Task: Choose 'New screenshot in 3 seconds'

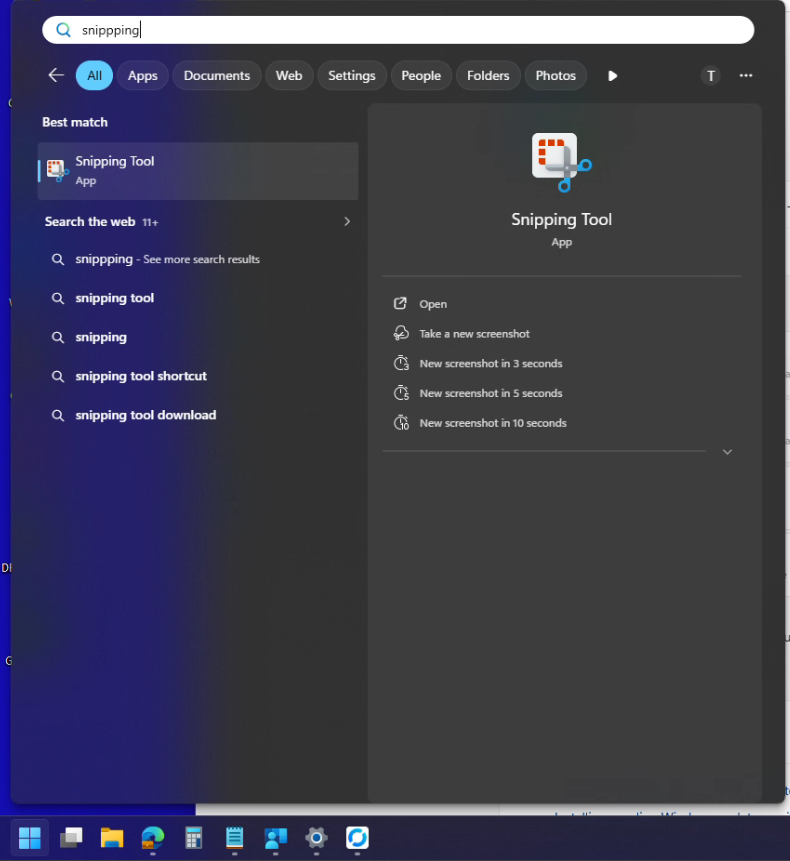Action: click(x=491, y=364)
